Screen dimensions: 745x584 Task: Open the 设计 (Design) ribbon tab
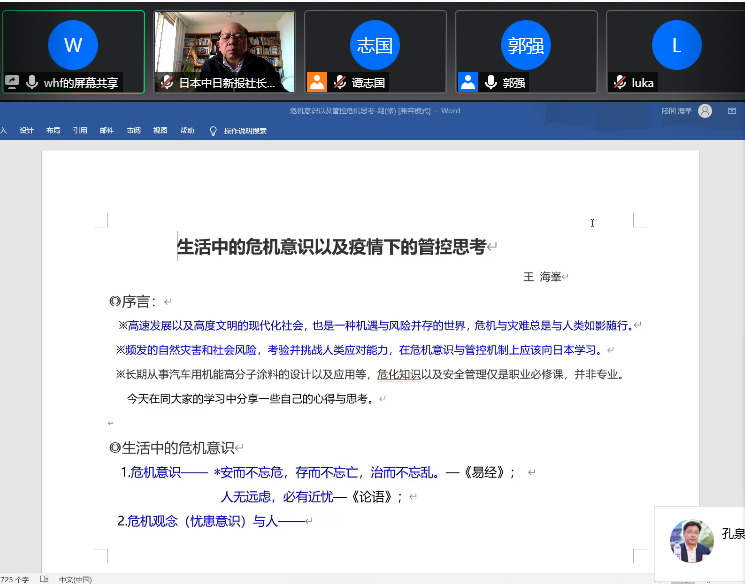27,130
